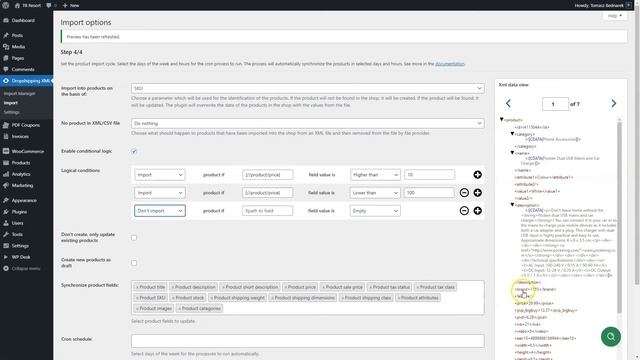
Task: Follow the documentation link
Action: pos(449,64)
